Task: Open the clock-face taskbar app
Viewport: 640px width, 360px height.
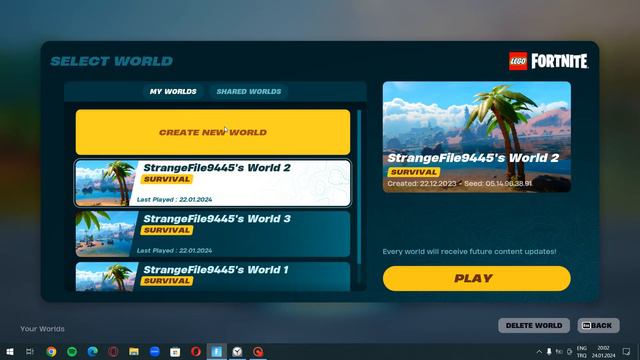Action: coord(237,351)
